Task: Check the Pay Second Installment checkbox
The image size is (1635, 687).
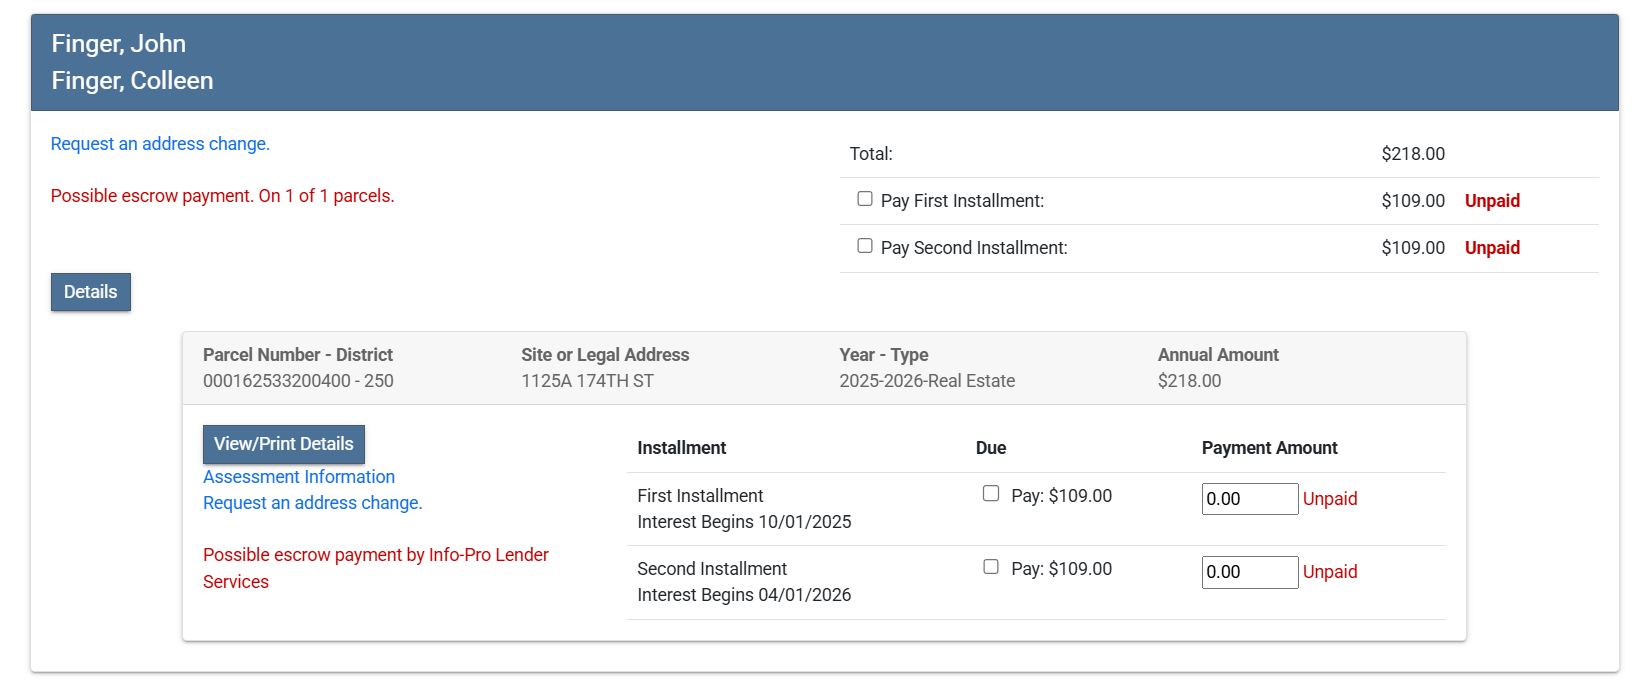Action: click(x=865, y=246)
